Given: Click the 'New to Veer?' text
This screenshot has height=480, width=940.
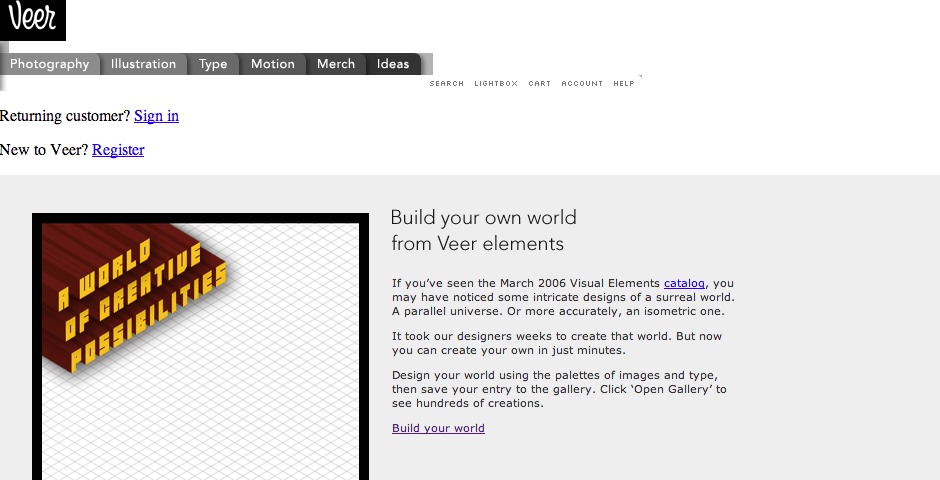Looking at the screenshot, I should (x=44, y=150).
